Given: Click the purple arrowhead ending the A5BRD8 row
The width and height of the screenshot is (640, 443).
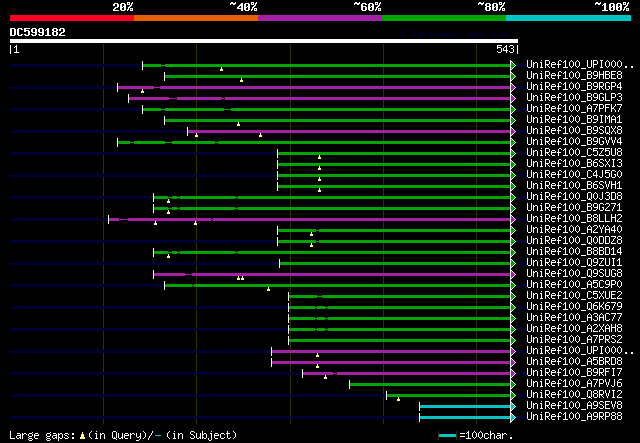Looking at the screenshot, I should click(x=513, y=363).
